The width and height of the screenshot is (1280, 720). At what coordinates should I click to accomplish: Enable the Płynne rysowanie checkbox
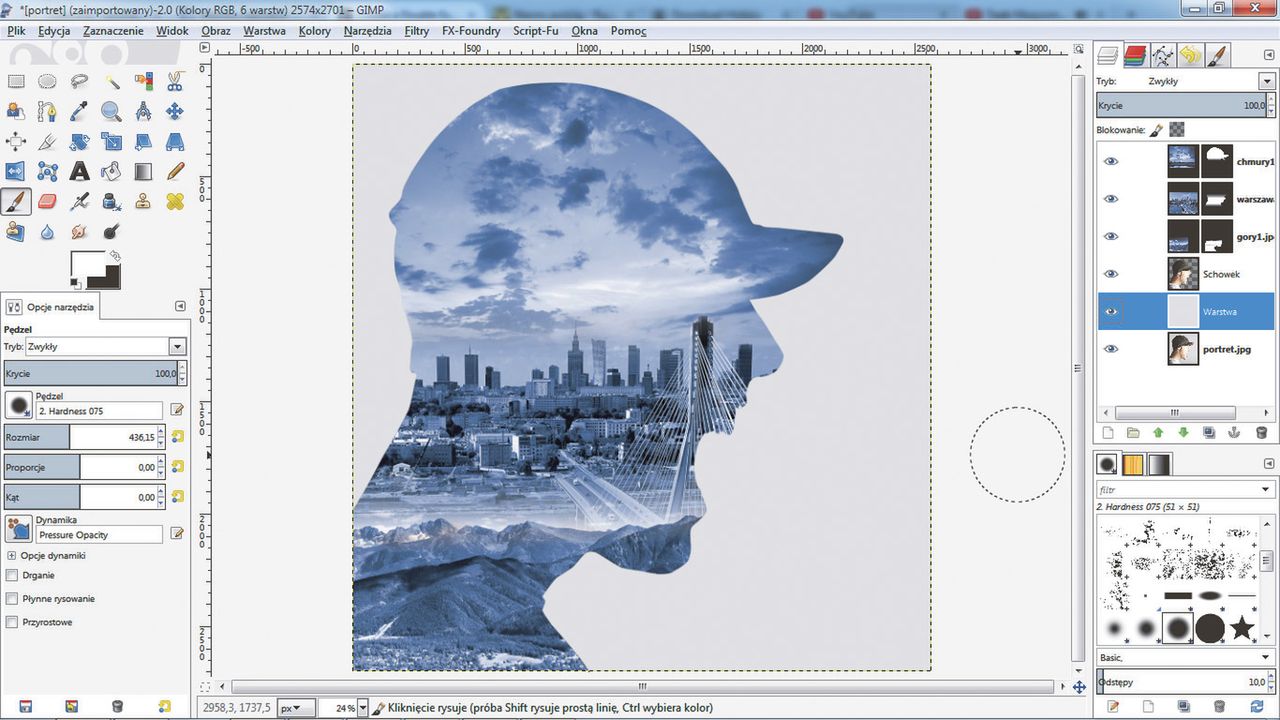click(x=12, y=599)
